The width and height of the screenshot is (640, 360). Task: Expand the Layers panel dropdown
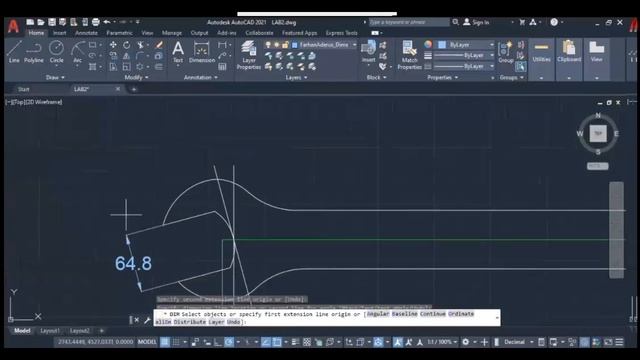296,77
